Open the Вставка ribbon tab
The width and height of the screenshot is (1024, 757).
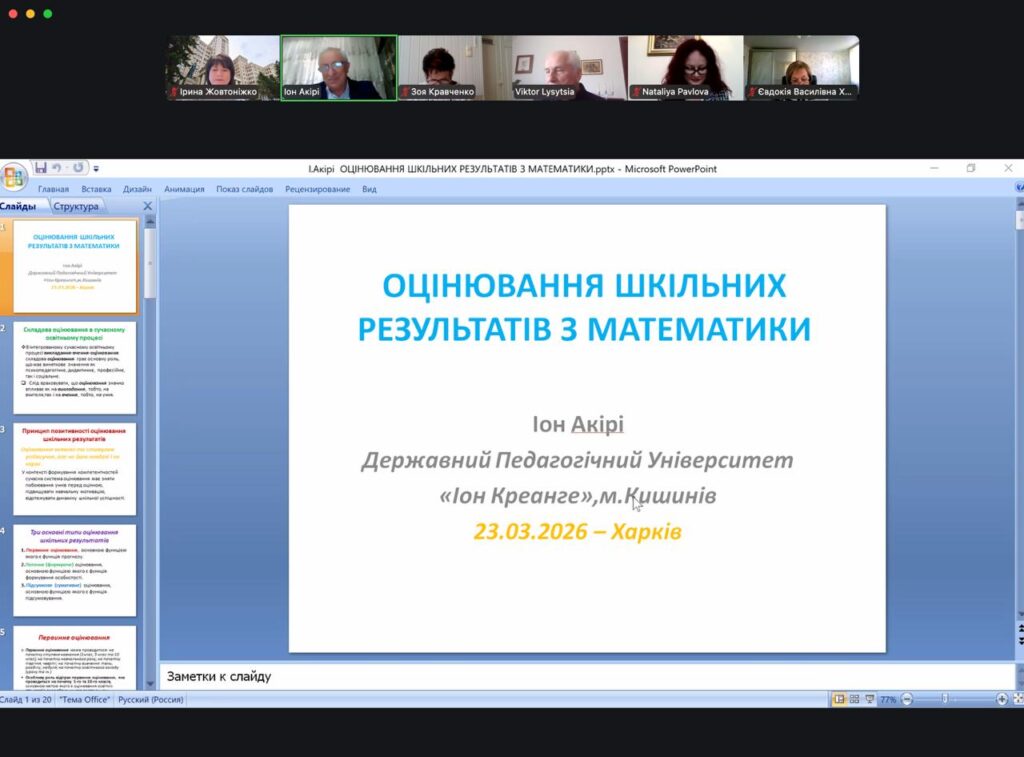click(x=97, y=189)
